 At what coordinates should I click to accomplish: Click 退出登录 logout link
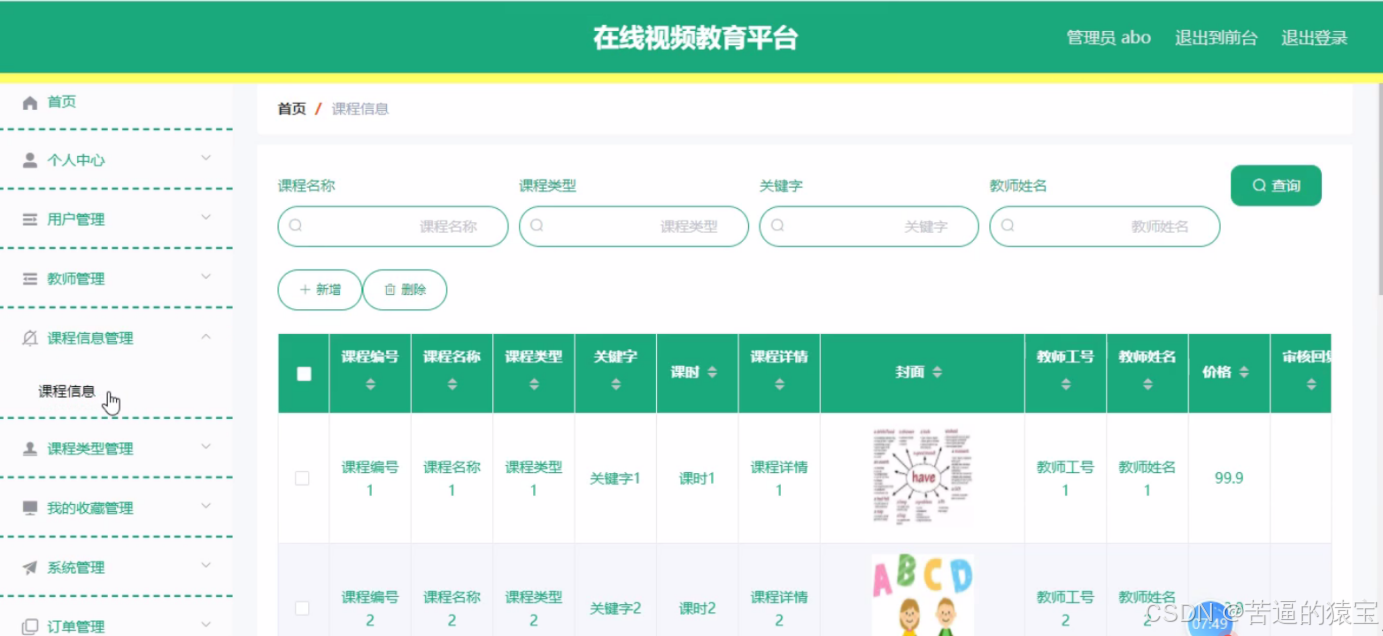click(1315, 38)
